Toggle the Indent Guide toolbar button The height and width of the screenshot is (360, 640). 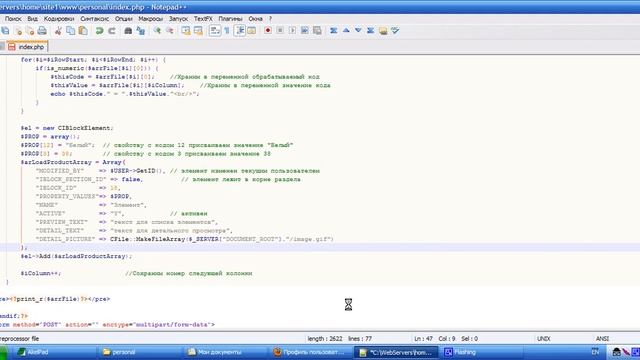point(240,31)
